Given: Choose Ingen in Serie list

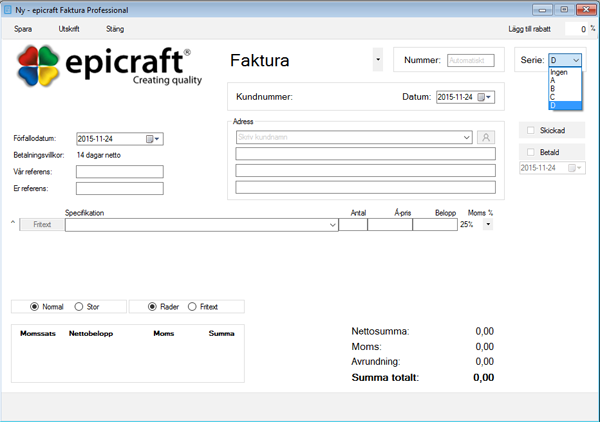Looking at the screenshot, I should pos(565,72).
